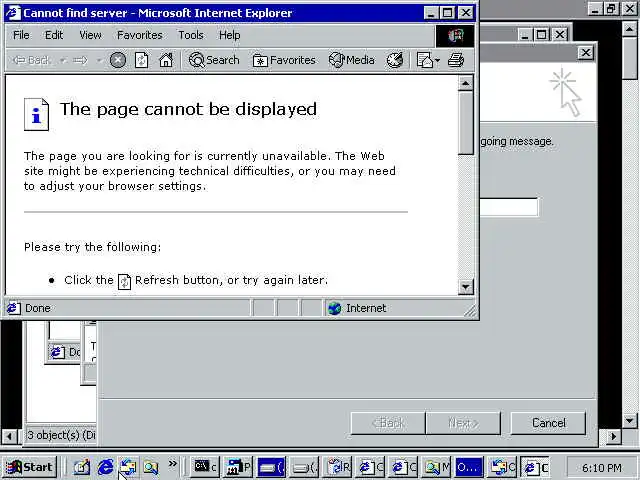
Task: Click the Refresh toolbar icon
Action: [x=141, y=60]
